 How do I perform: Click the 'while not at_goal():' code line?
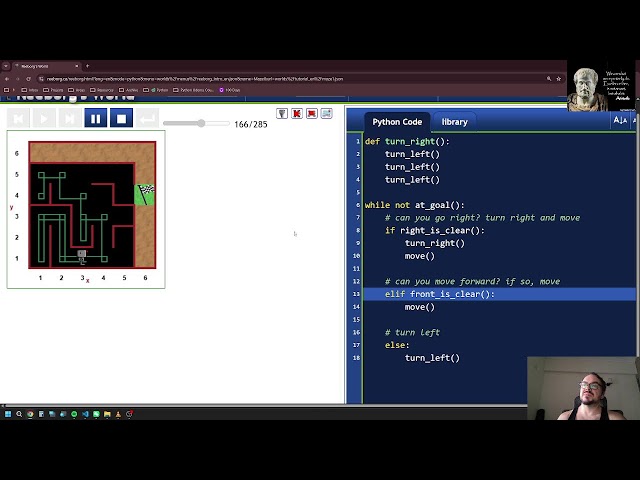414,205
